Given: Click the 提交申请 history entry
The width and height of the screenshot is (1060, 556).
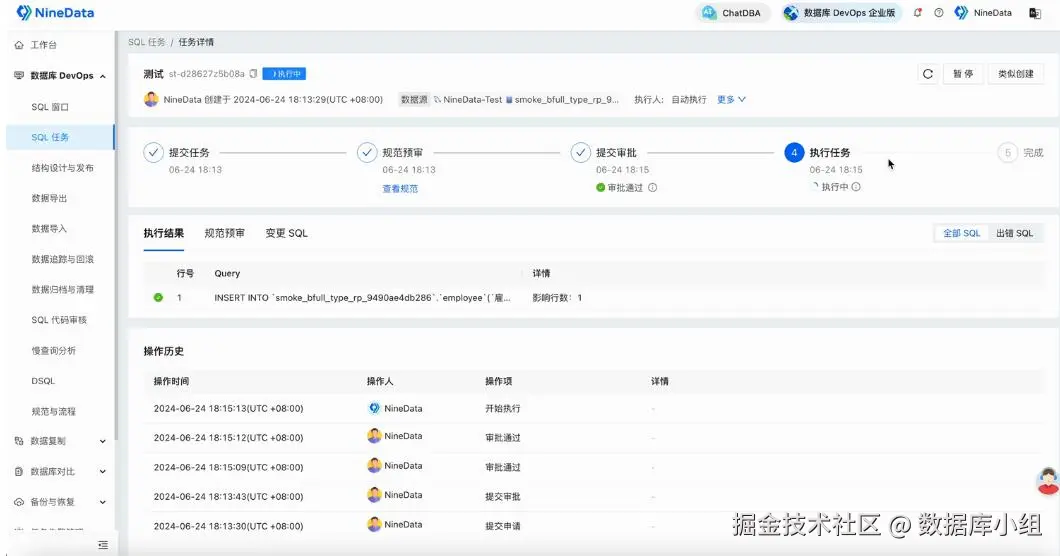Looking at the screenshot, I should [x=502, y=526].
